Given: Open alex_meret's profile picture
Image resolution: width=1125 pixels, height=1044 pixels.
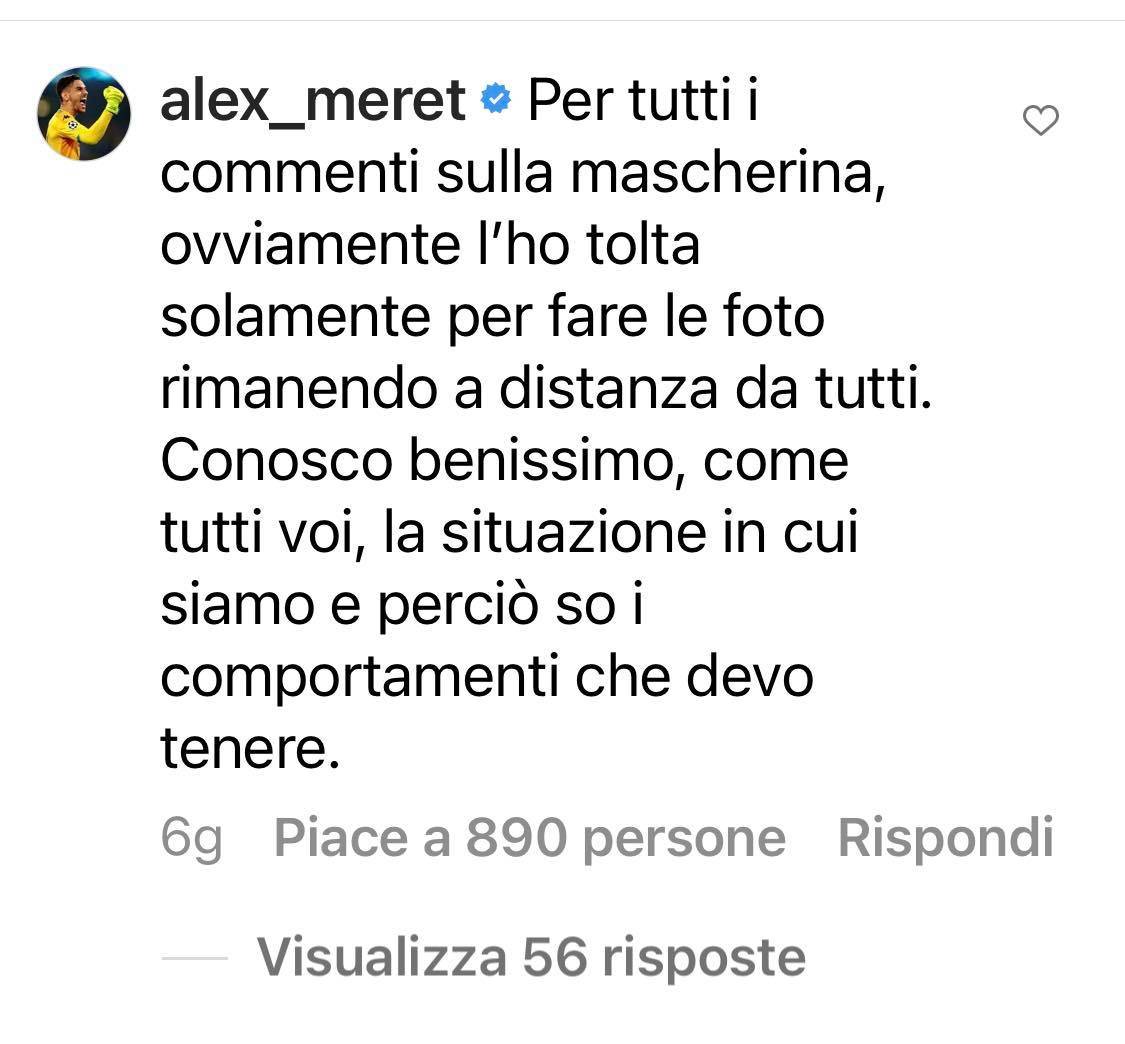Looking at the screenshot, I should point(84,113).
